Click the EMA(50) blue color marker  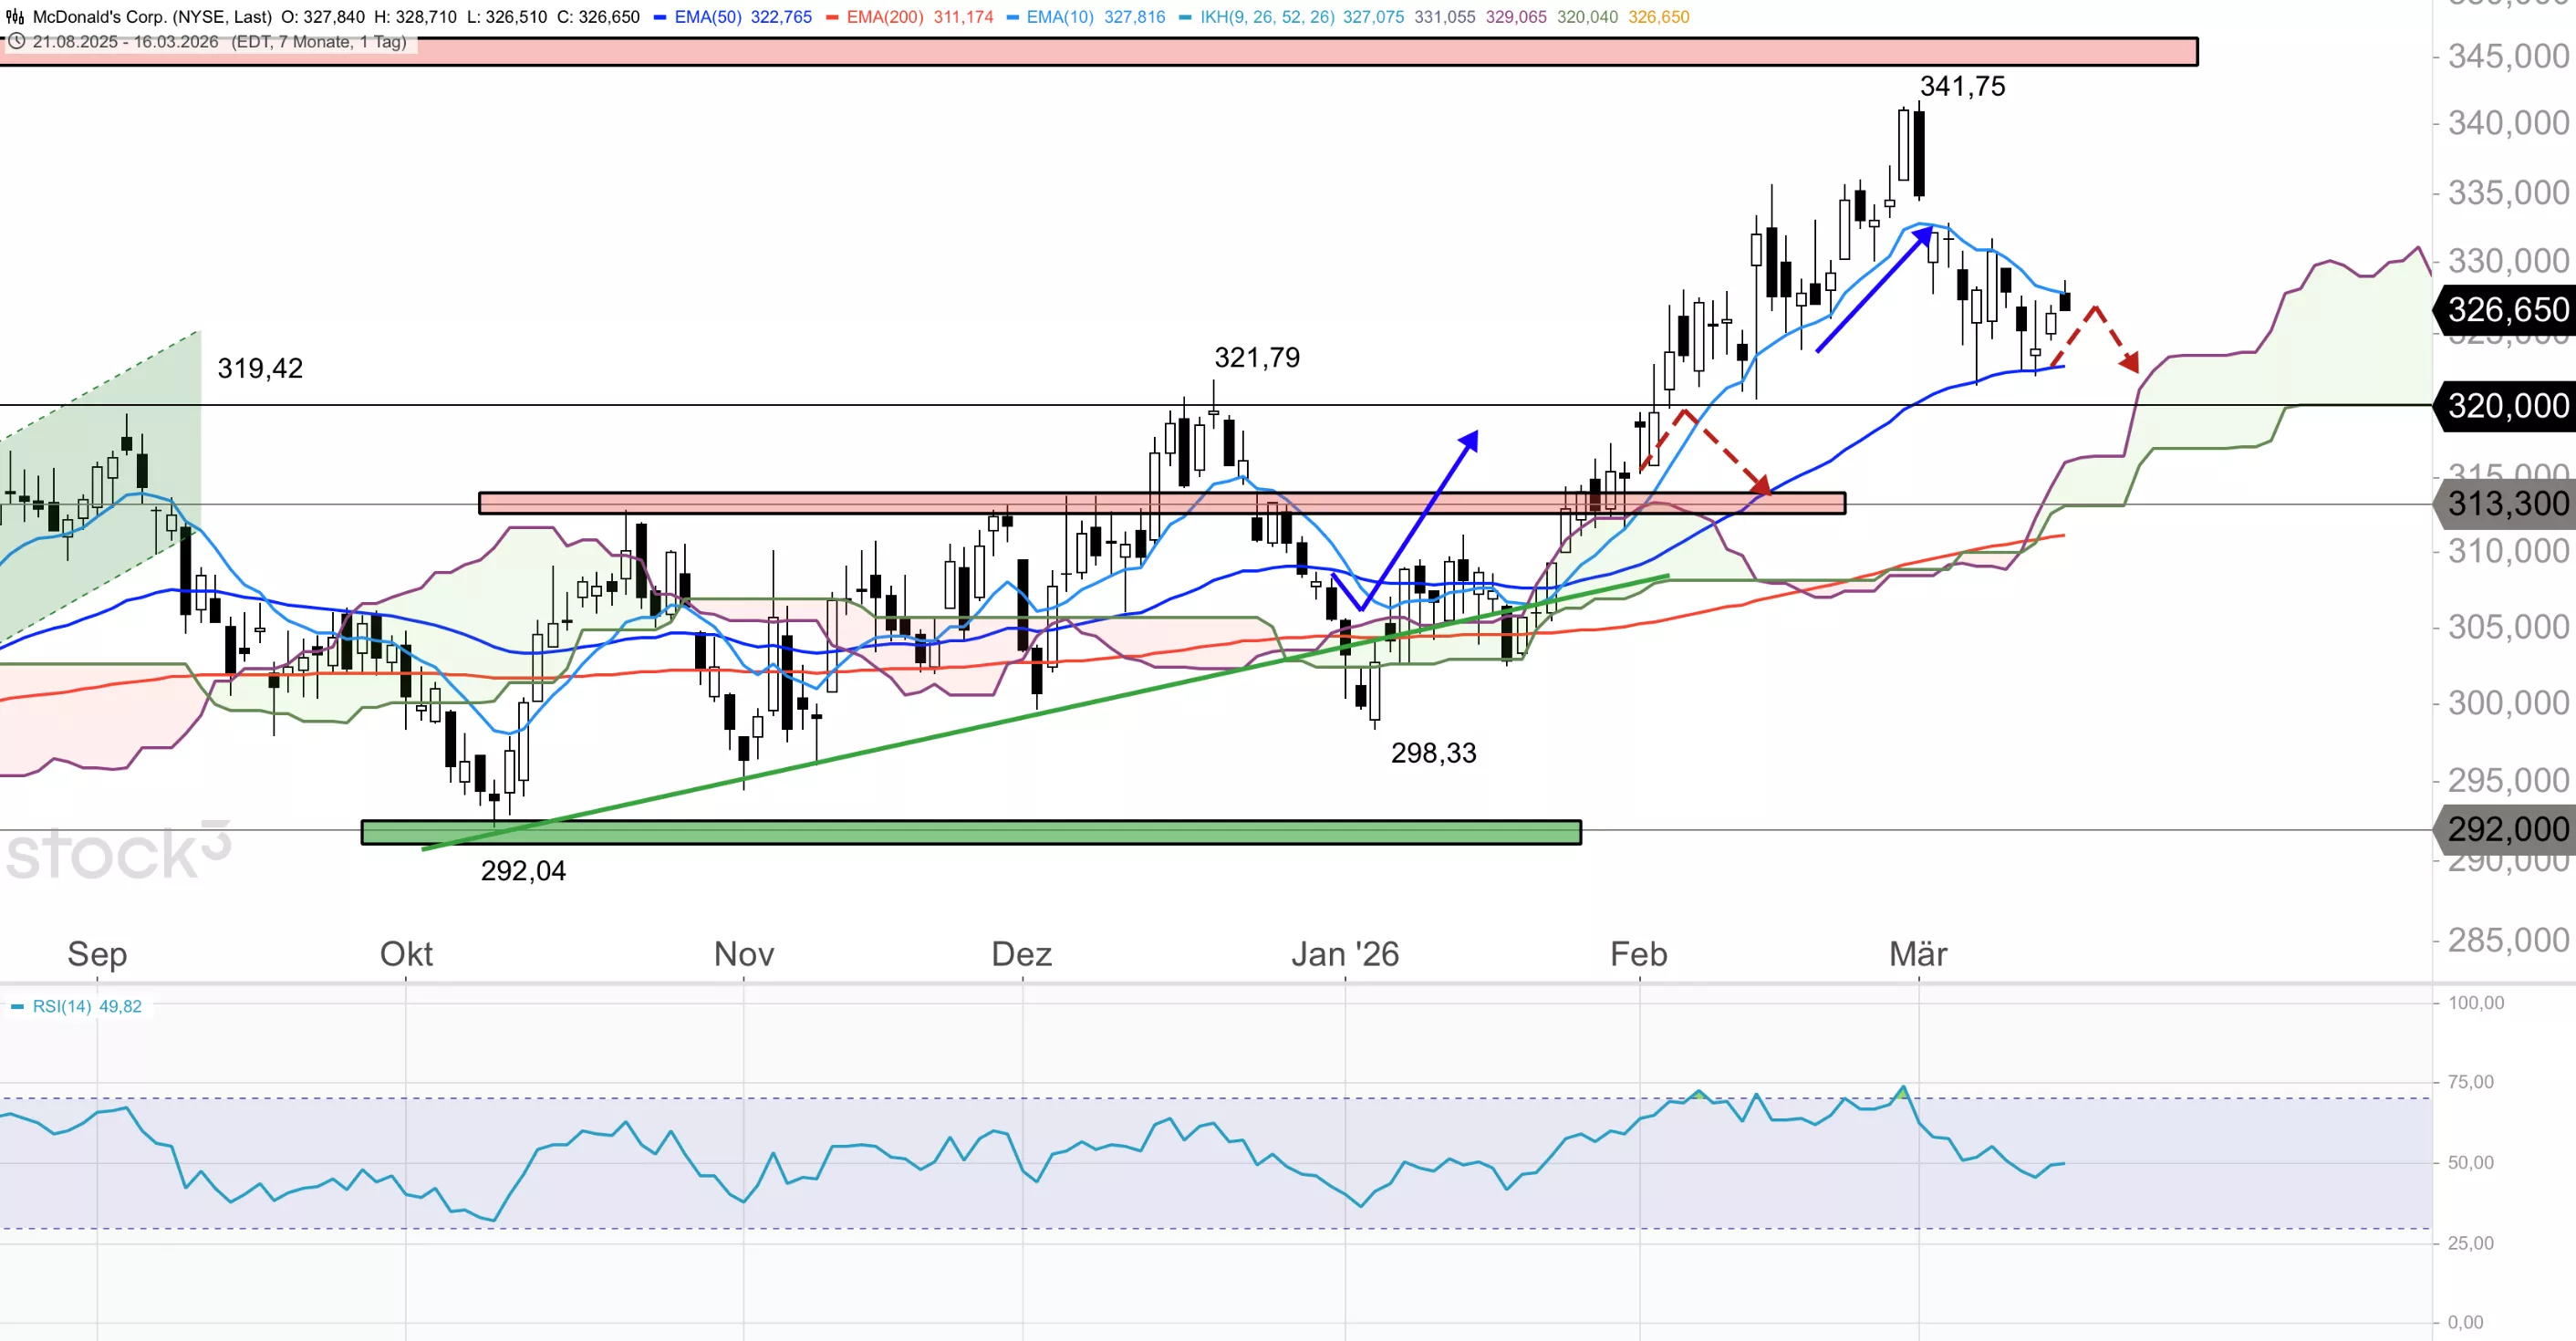tap(660, 17)
